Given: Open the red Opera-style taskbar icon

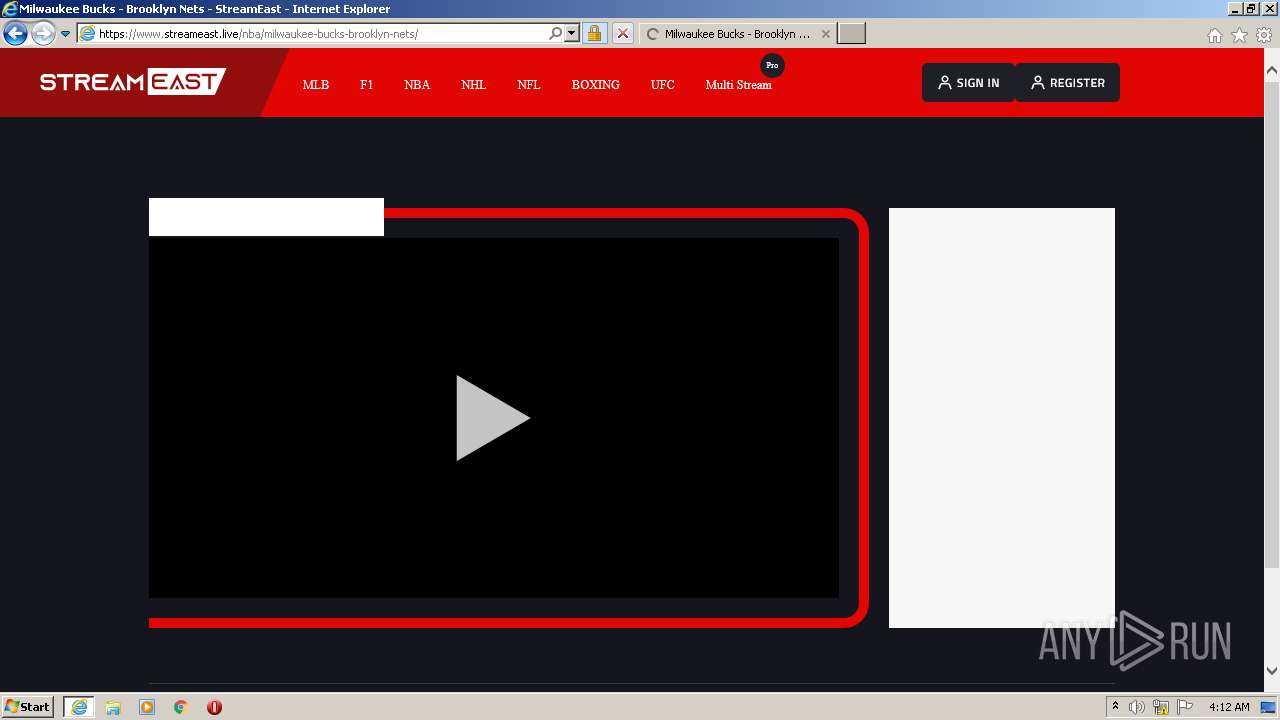Looking at the screenshot, I should click(214, 707).
